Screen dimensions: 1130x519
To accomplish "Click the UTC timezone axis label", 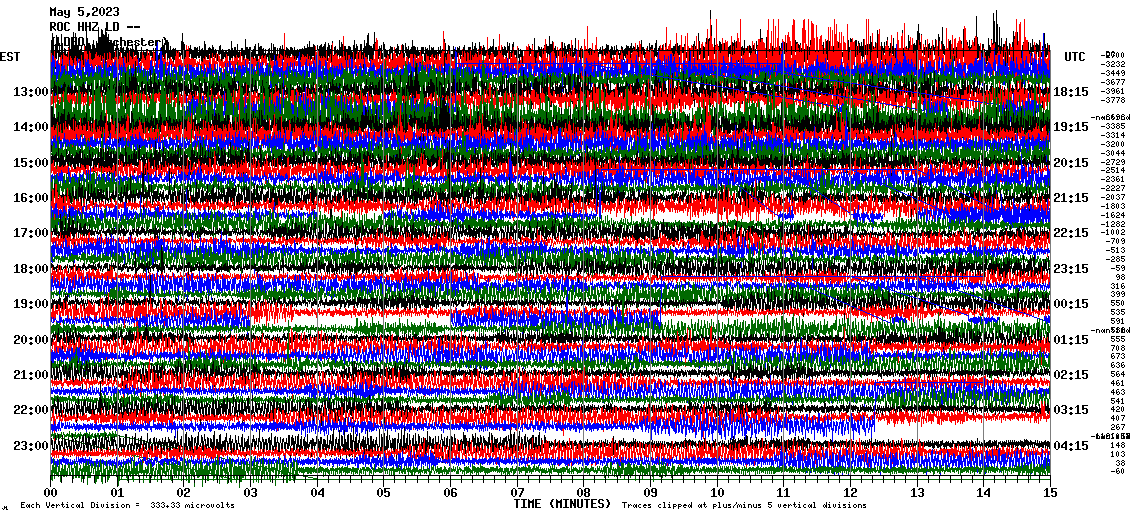I will pyautogui.click(x=1075, y=57).
